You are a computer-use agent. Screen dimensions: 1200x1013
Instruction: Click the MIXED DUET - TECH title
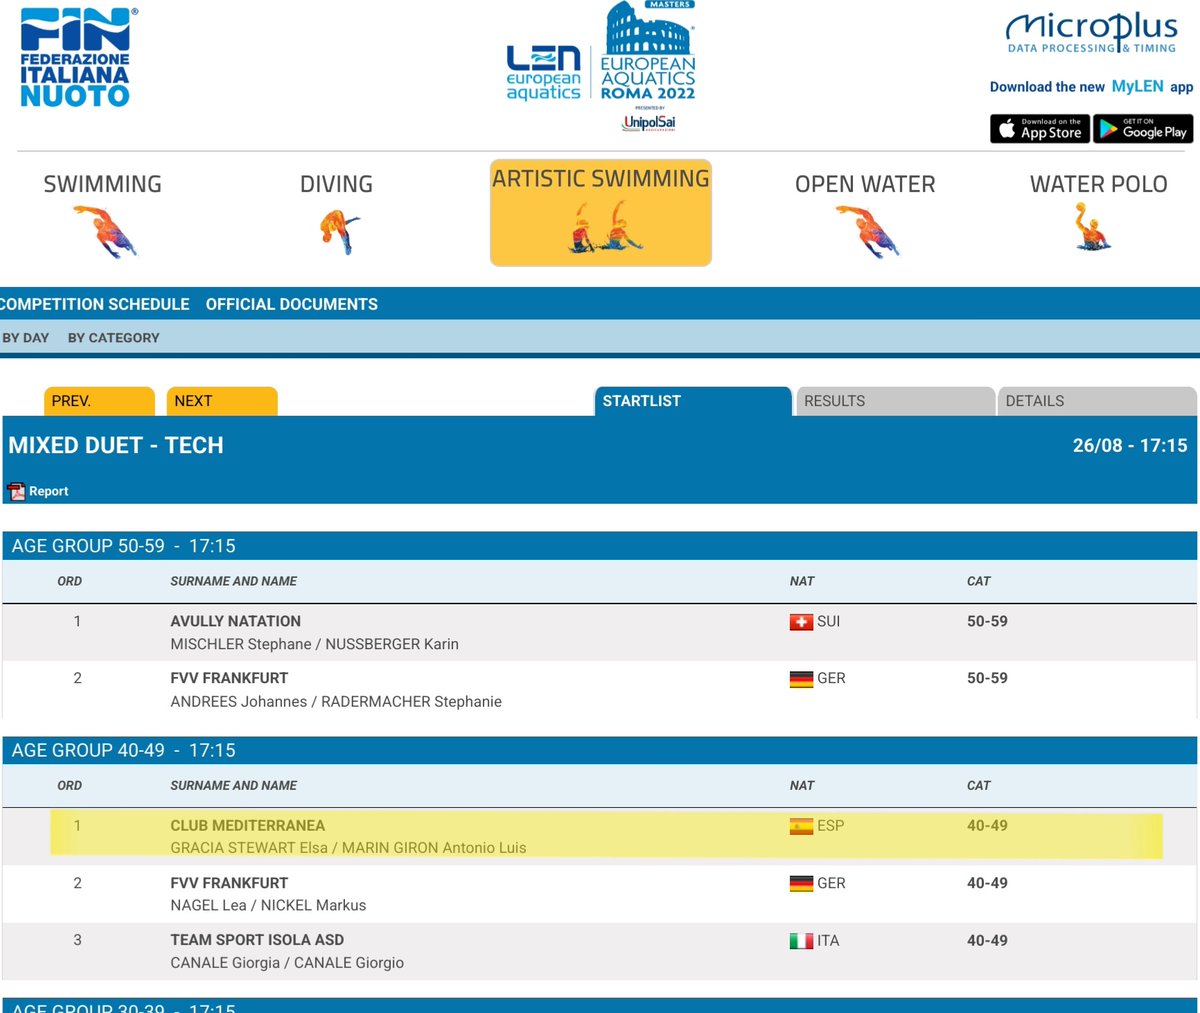click(116, 446)
